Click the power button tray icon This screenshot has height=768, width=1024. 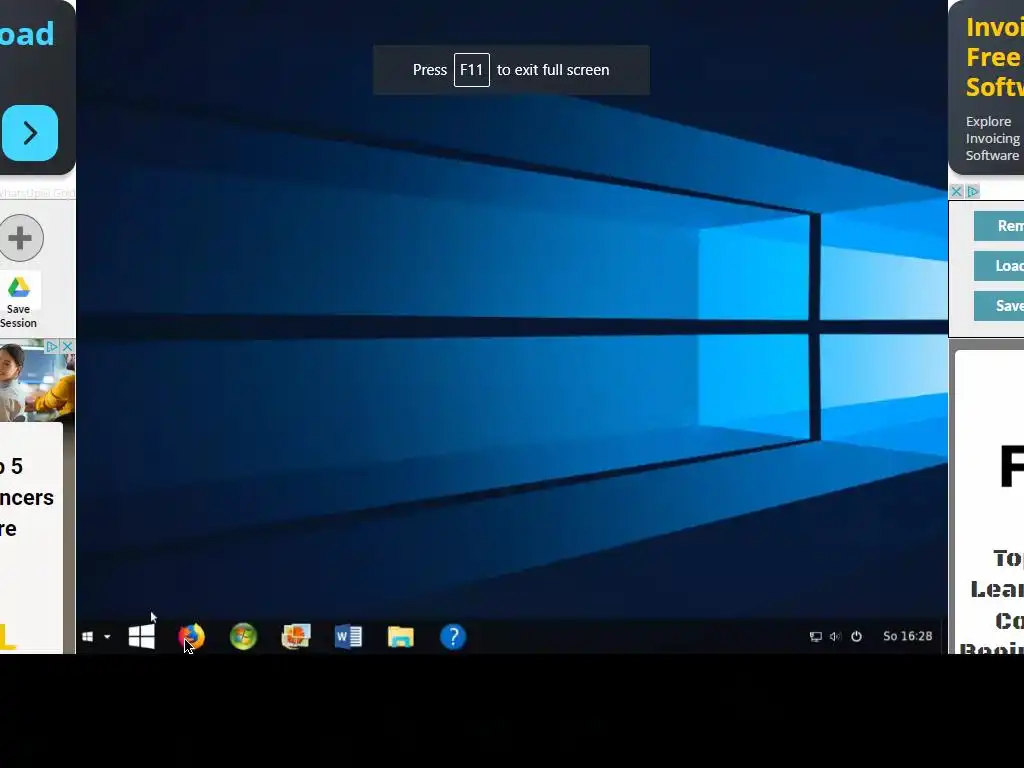tap(856, 637)
